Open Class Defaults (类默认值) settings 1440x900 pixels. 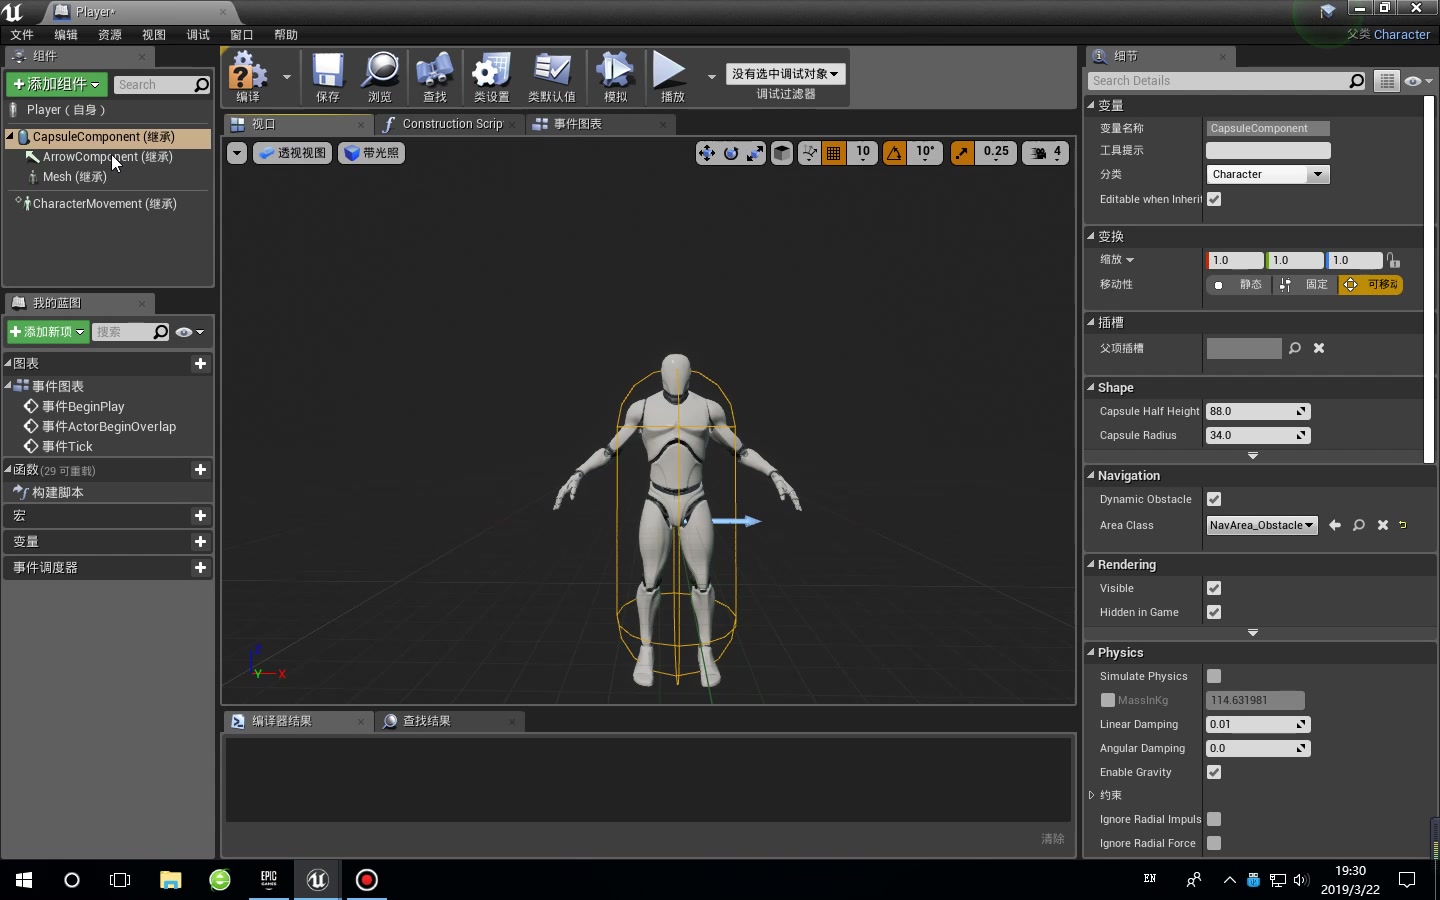pyautogui.click(x=552, y=77)
